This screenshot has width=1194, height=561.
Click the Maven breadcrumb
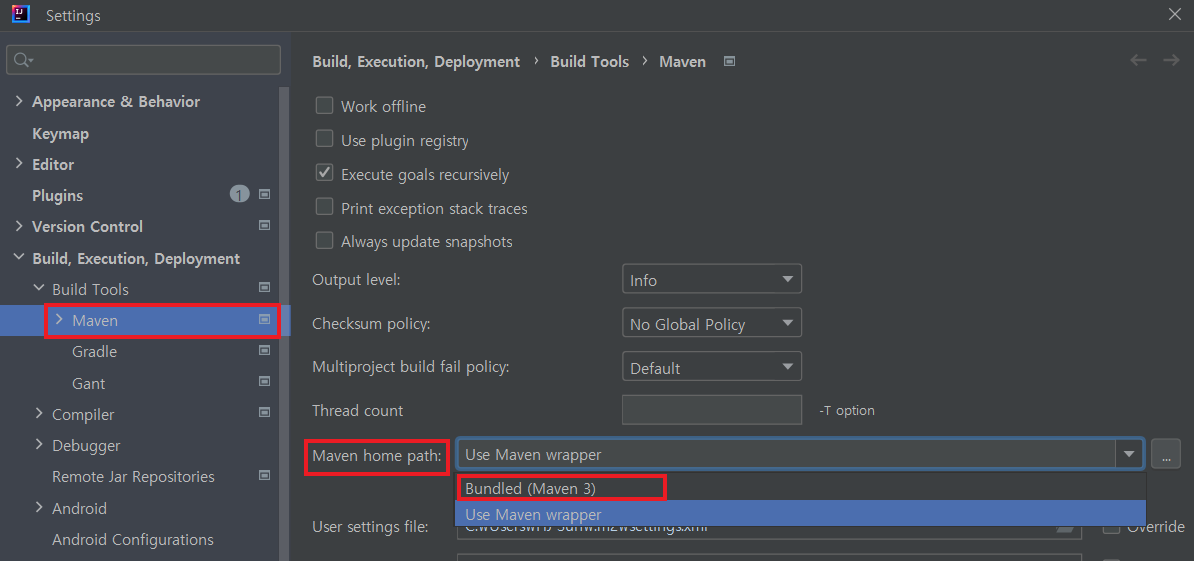point(682,62)
